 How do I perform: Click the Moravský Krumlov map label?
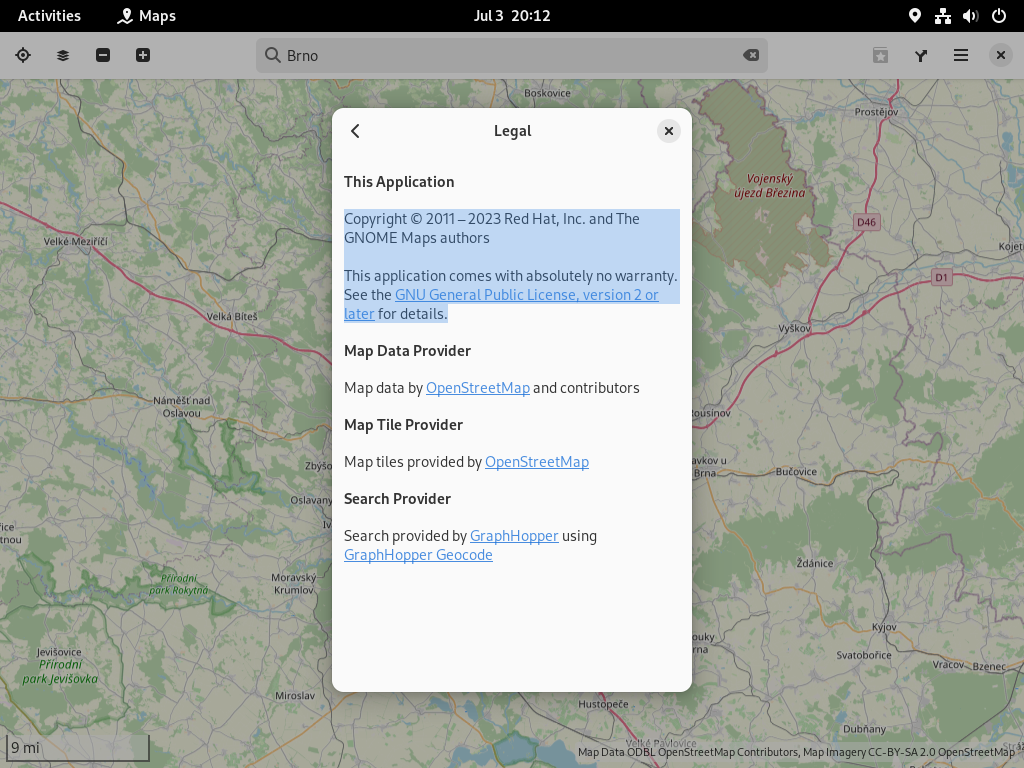click(294, 584)
